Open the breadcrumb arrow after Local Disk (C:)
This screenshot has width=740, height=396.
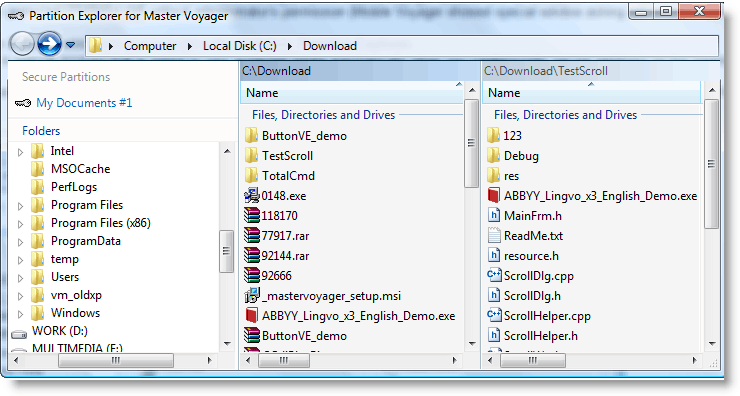pyautogui.click(x=290, y=46)
